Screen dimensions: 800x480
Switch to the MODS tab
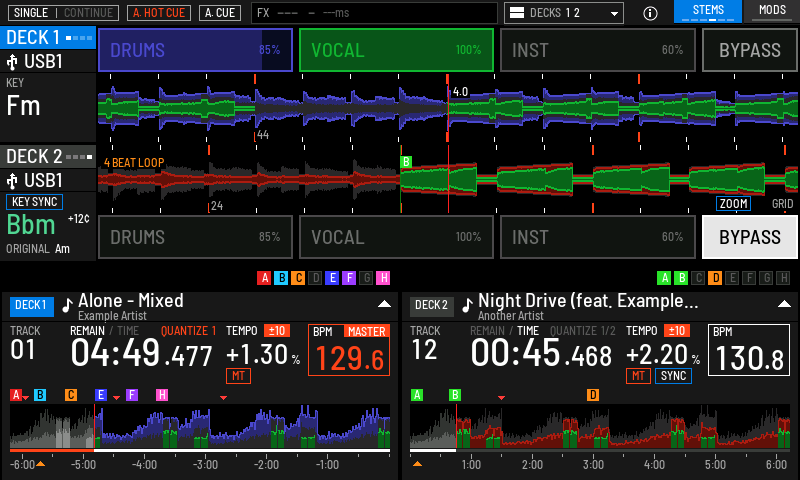(772, 11)
